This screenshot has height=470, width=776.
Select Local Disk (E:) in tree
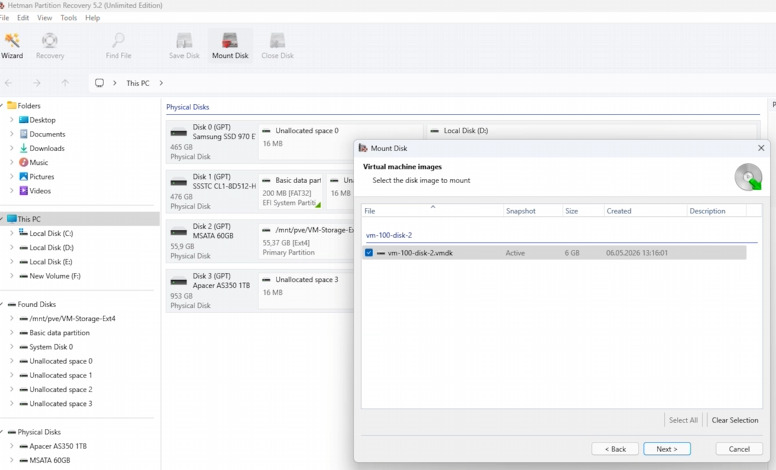click(50, 262)
